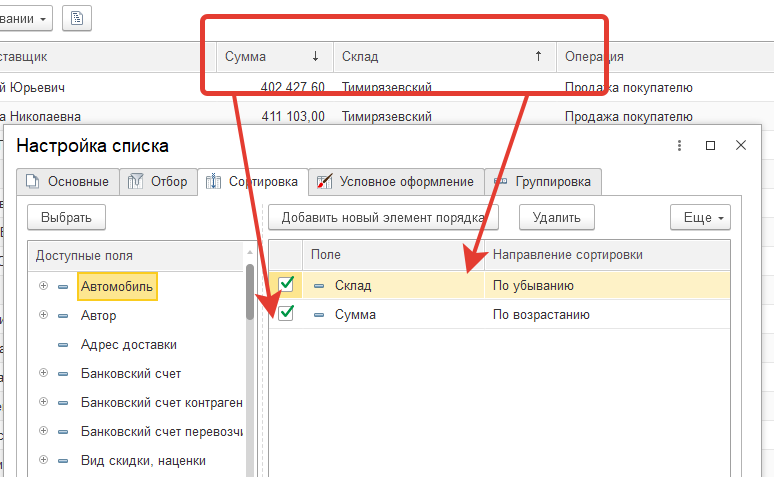This screenshot has height=477, width=774.
Task: Select Банковский счет перевозчика field
Action: point(161,432)
